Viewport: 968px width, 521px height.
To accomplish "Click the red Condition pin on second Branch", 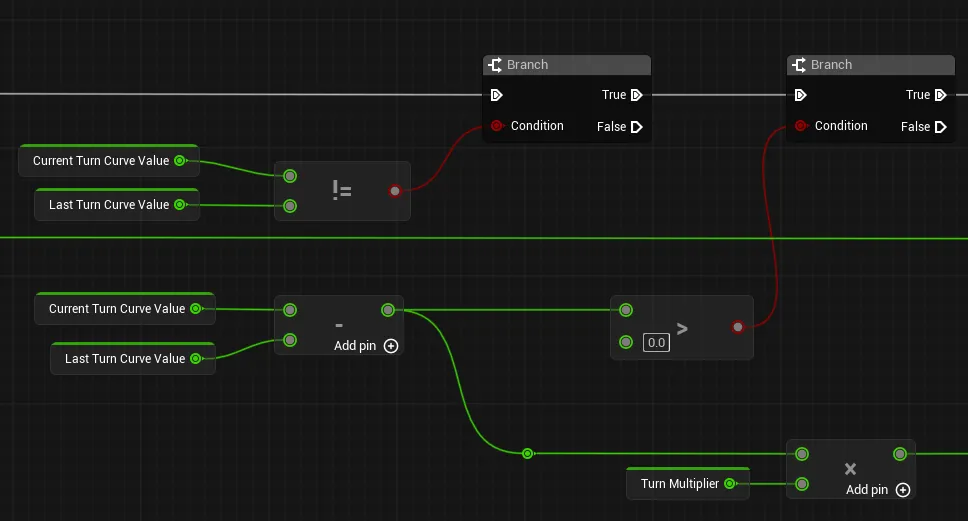I will [801, 126].
